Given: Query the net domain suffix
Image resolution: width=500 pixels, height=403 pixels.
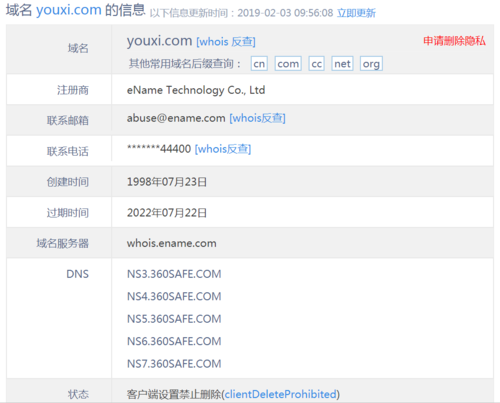Looking at the screenshot, I should pyautogui.click(x=342, y=64).
